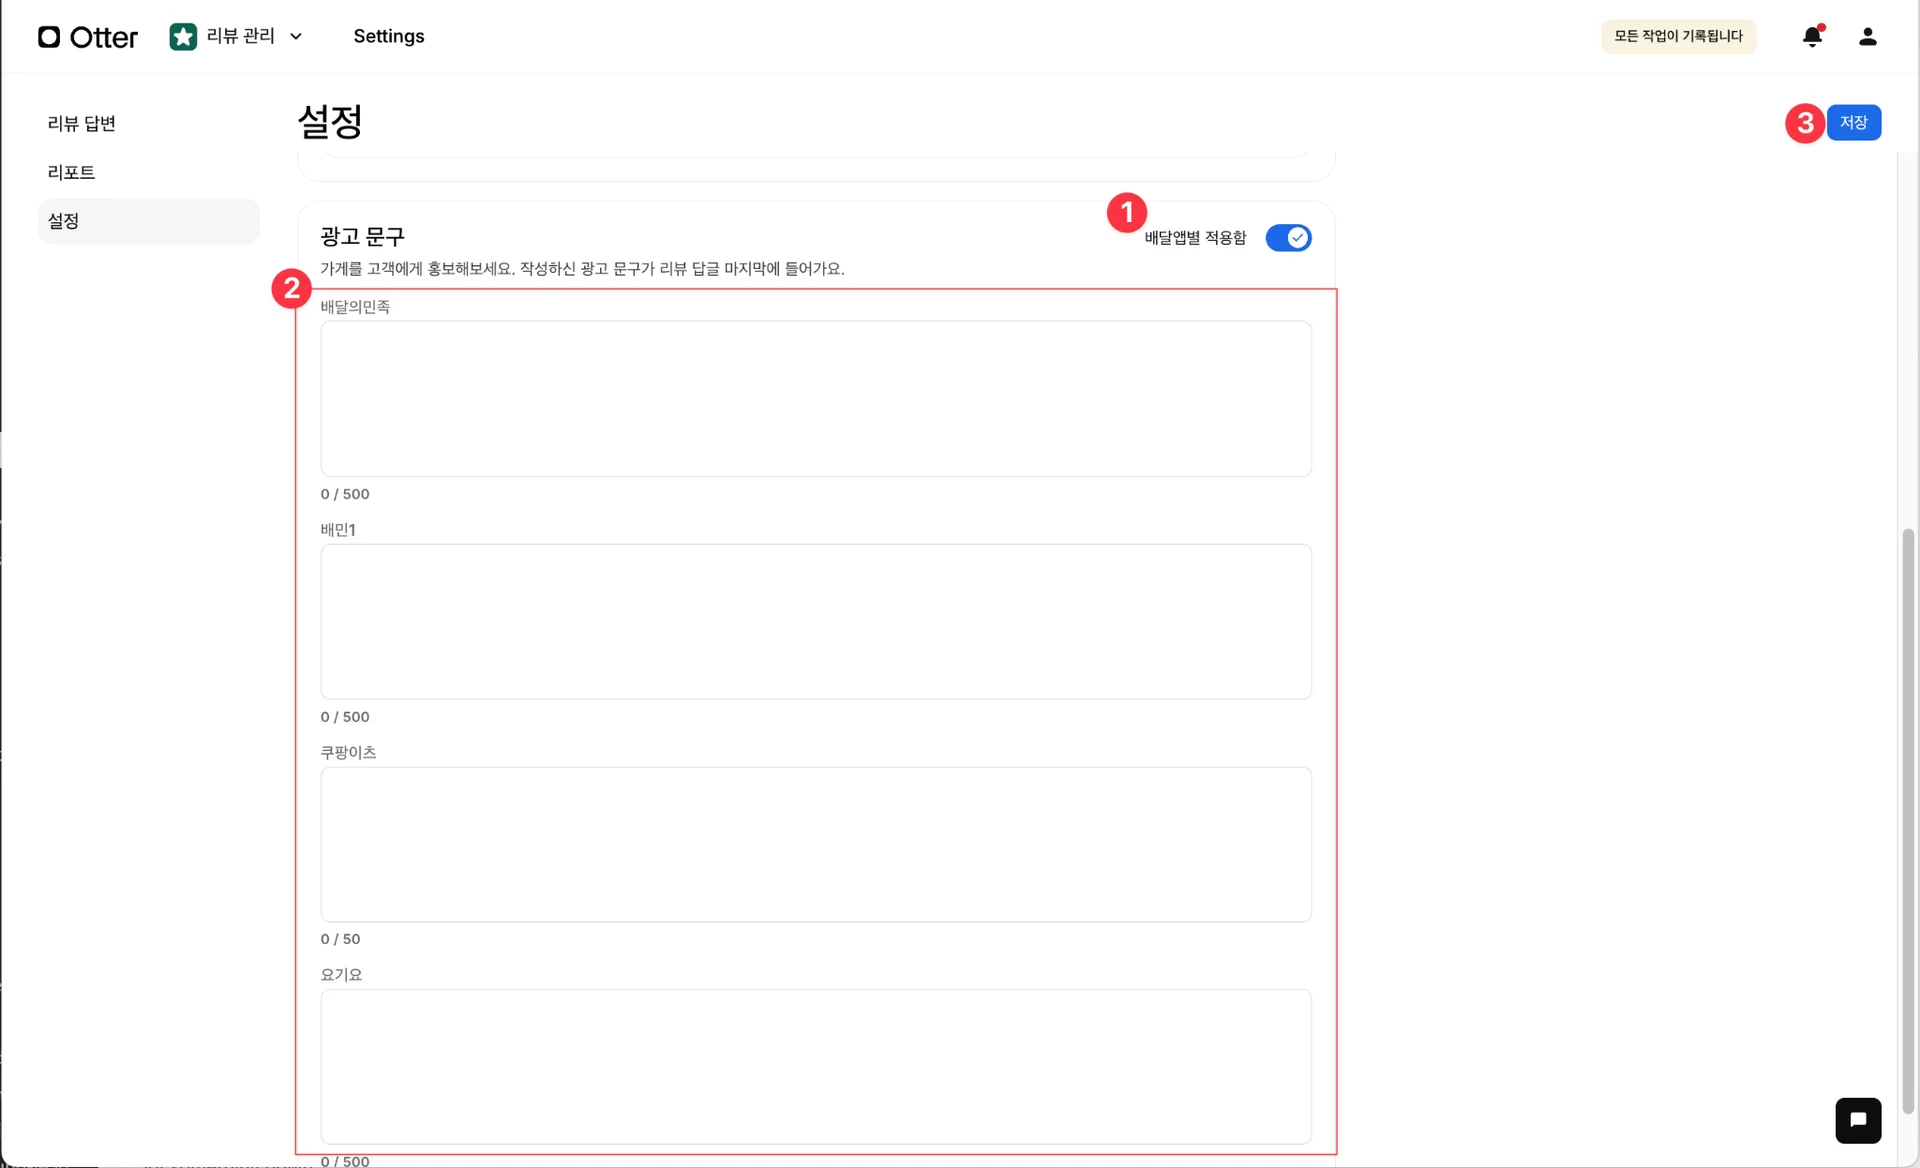Focus the 배민1 ad text field
Image resolution: width=1920 pixels, height=1168 pixels.
coord(815,621)
